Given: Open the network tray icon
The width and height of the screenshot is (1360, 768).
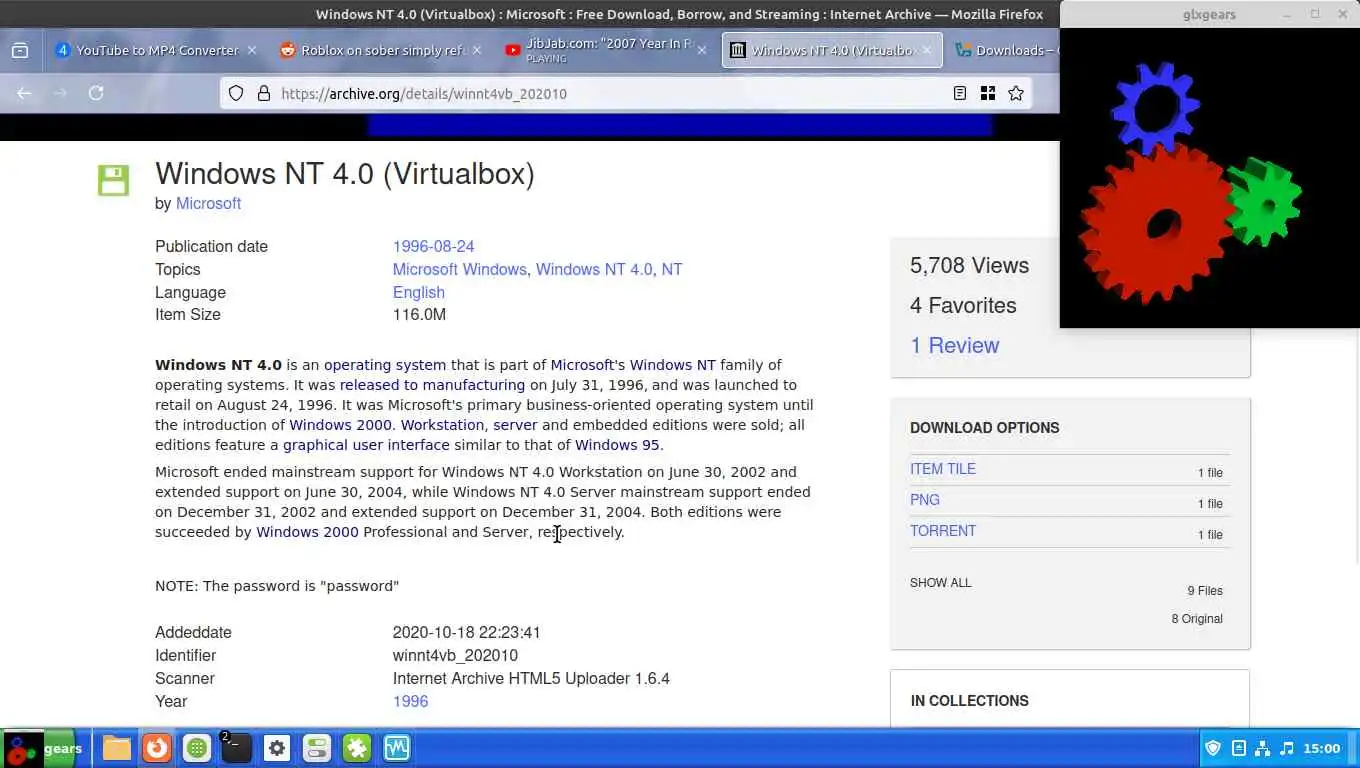Looking at the screenshot, I should [x=1263, y=748].
